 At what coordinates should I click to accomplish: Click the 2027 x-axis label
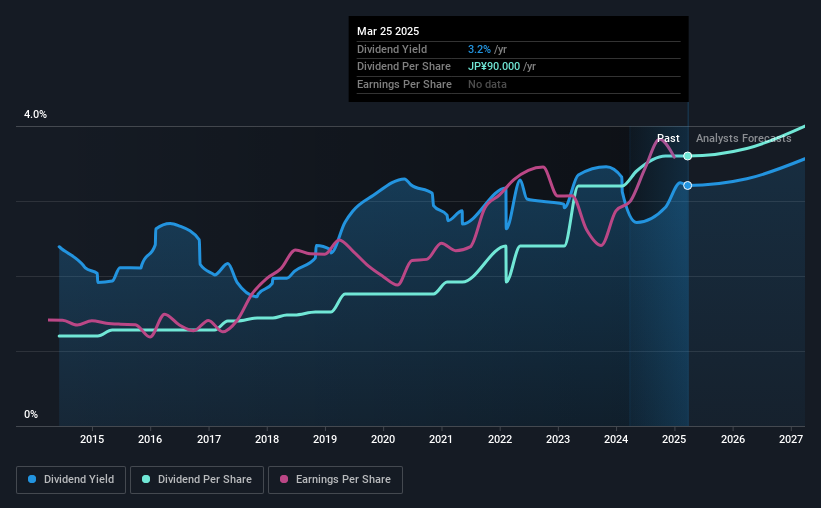tap(791, 439)
